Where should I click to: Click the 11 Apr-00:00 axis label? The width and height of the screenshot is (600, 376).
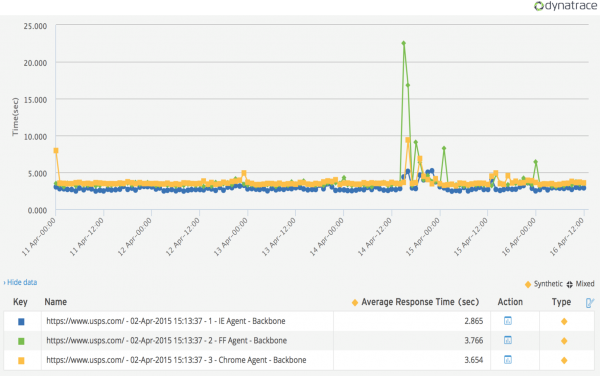coord(39,237)
